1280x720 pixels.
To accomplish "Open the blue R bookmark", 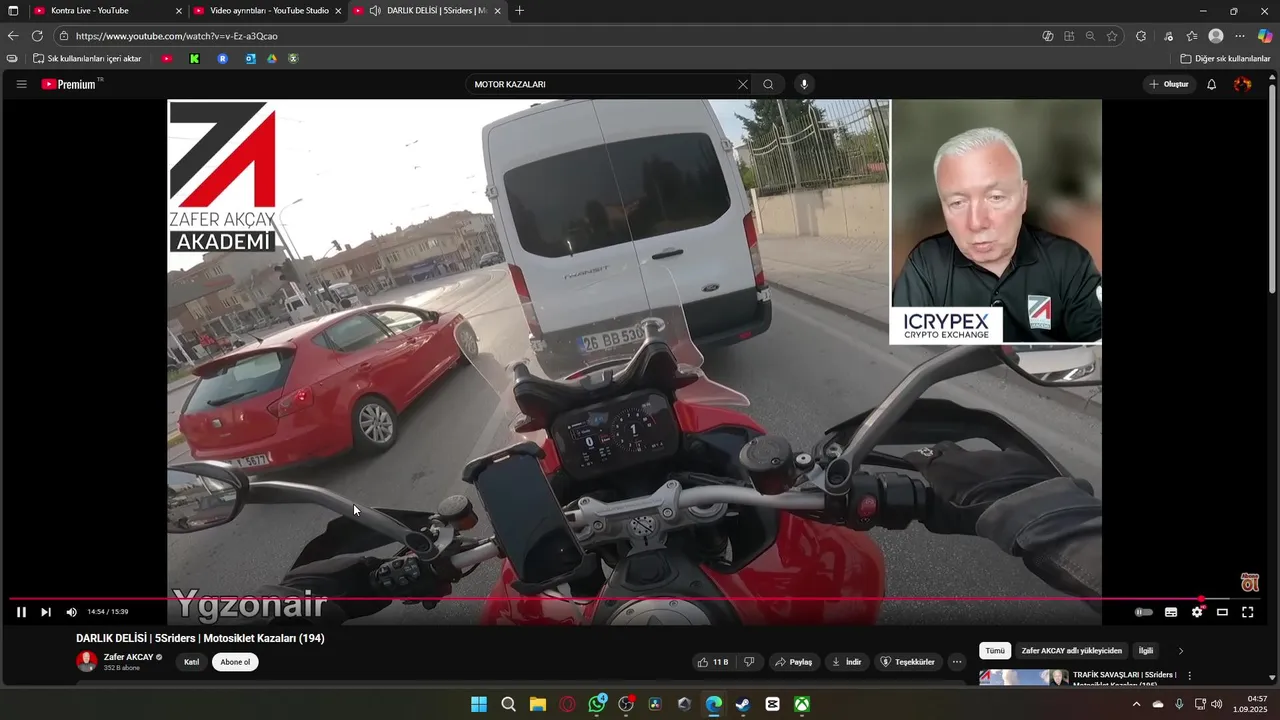I will click(223, 59).
